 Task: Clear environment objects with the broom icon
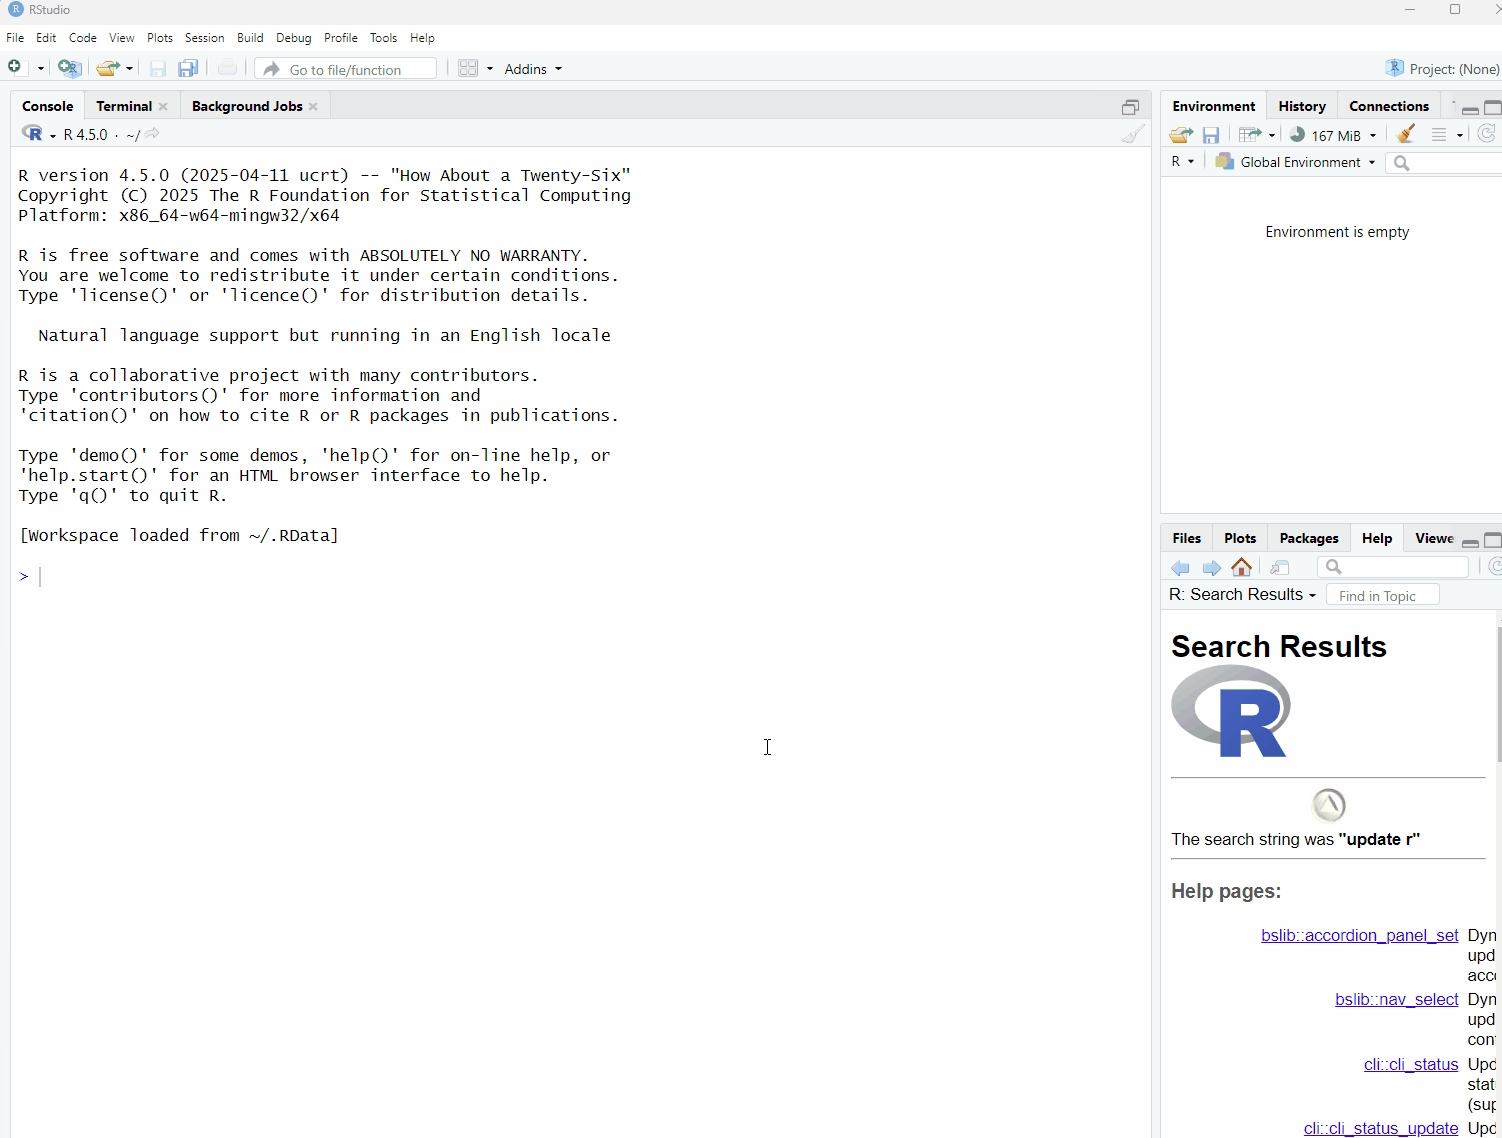(x=1406, y=135)
